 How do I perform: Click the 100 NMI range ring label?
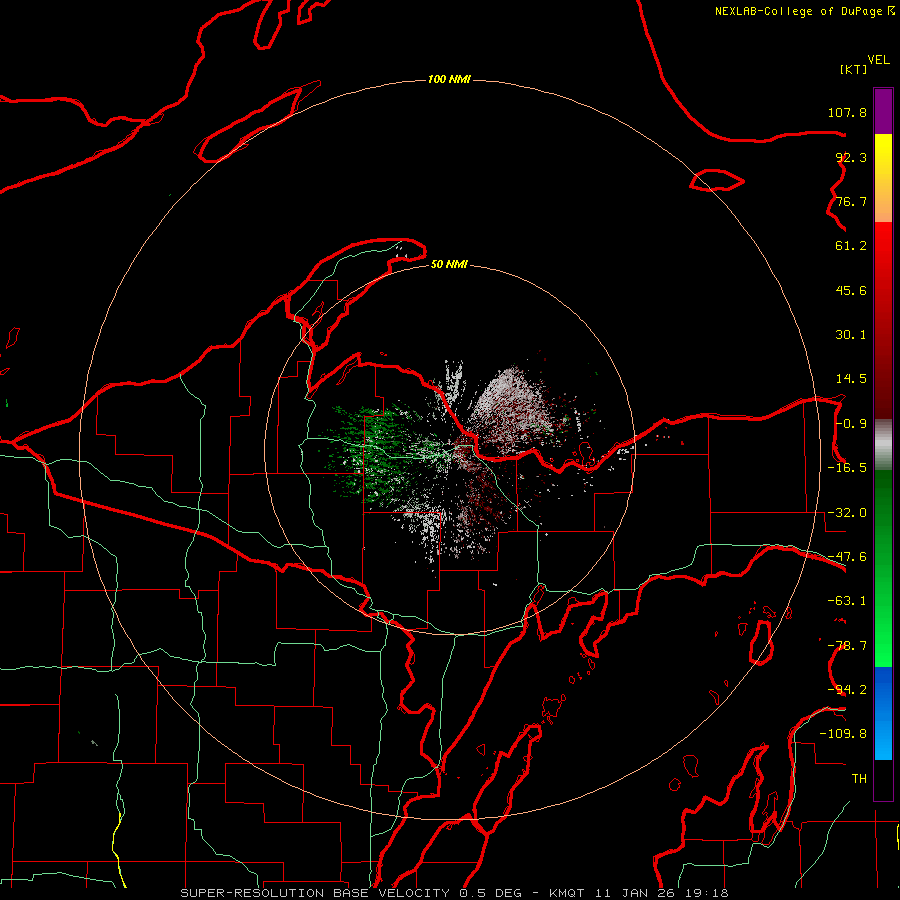(x=449, y=79)
